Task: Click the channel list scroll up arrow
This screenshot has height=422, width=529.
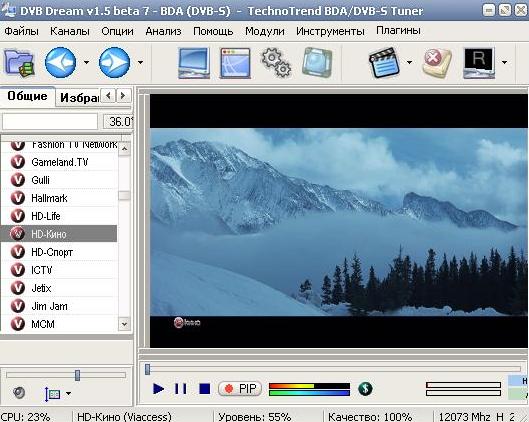Action: pyautogui.click(x=124, y=149)
